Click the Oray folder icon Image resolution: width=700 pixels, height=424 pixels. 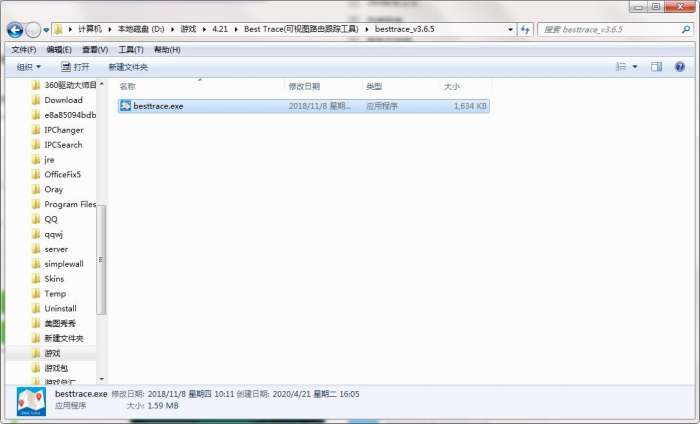pyautogui.click(x=36, y=189)
